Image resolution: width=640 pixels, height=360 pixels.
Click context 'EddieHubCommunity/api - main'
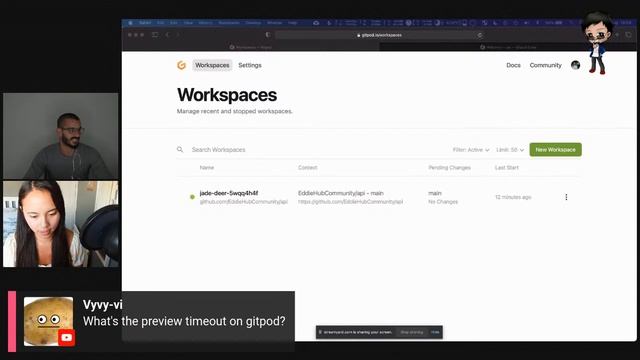pyautogui.click(x=341, y=193)
